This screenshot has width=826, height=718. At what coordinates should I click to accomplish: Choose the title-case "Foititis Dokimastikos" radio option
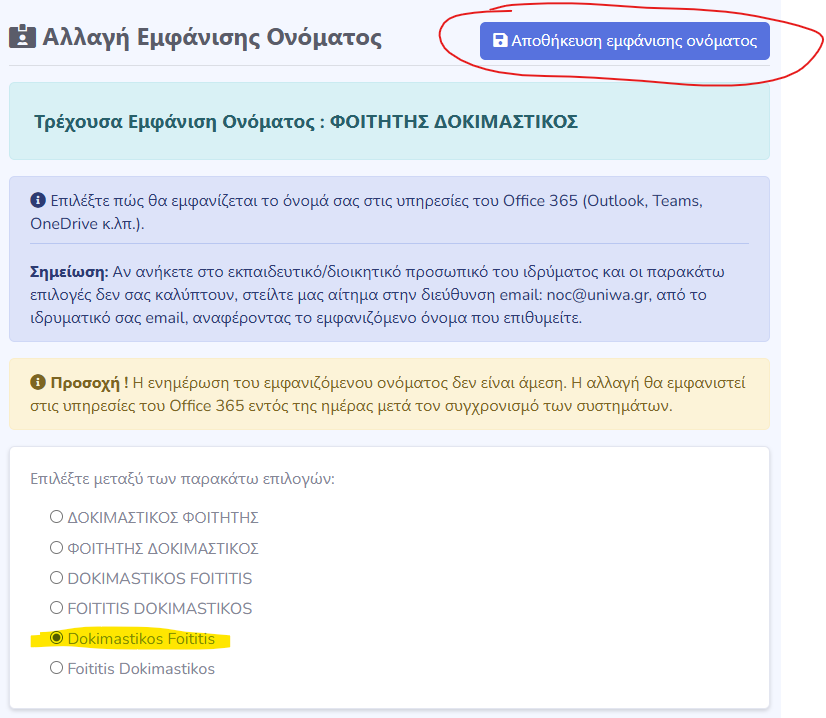57,668
